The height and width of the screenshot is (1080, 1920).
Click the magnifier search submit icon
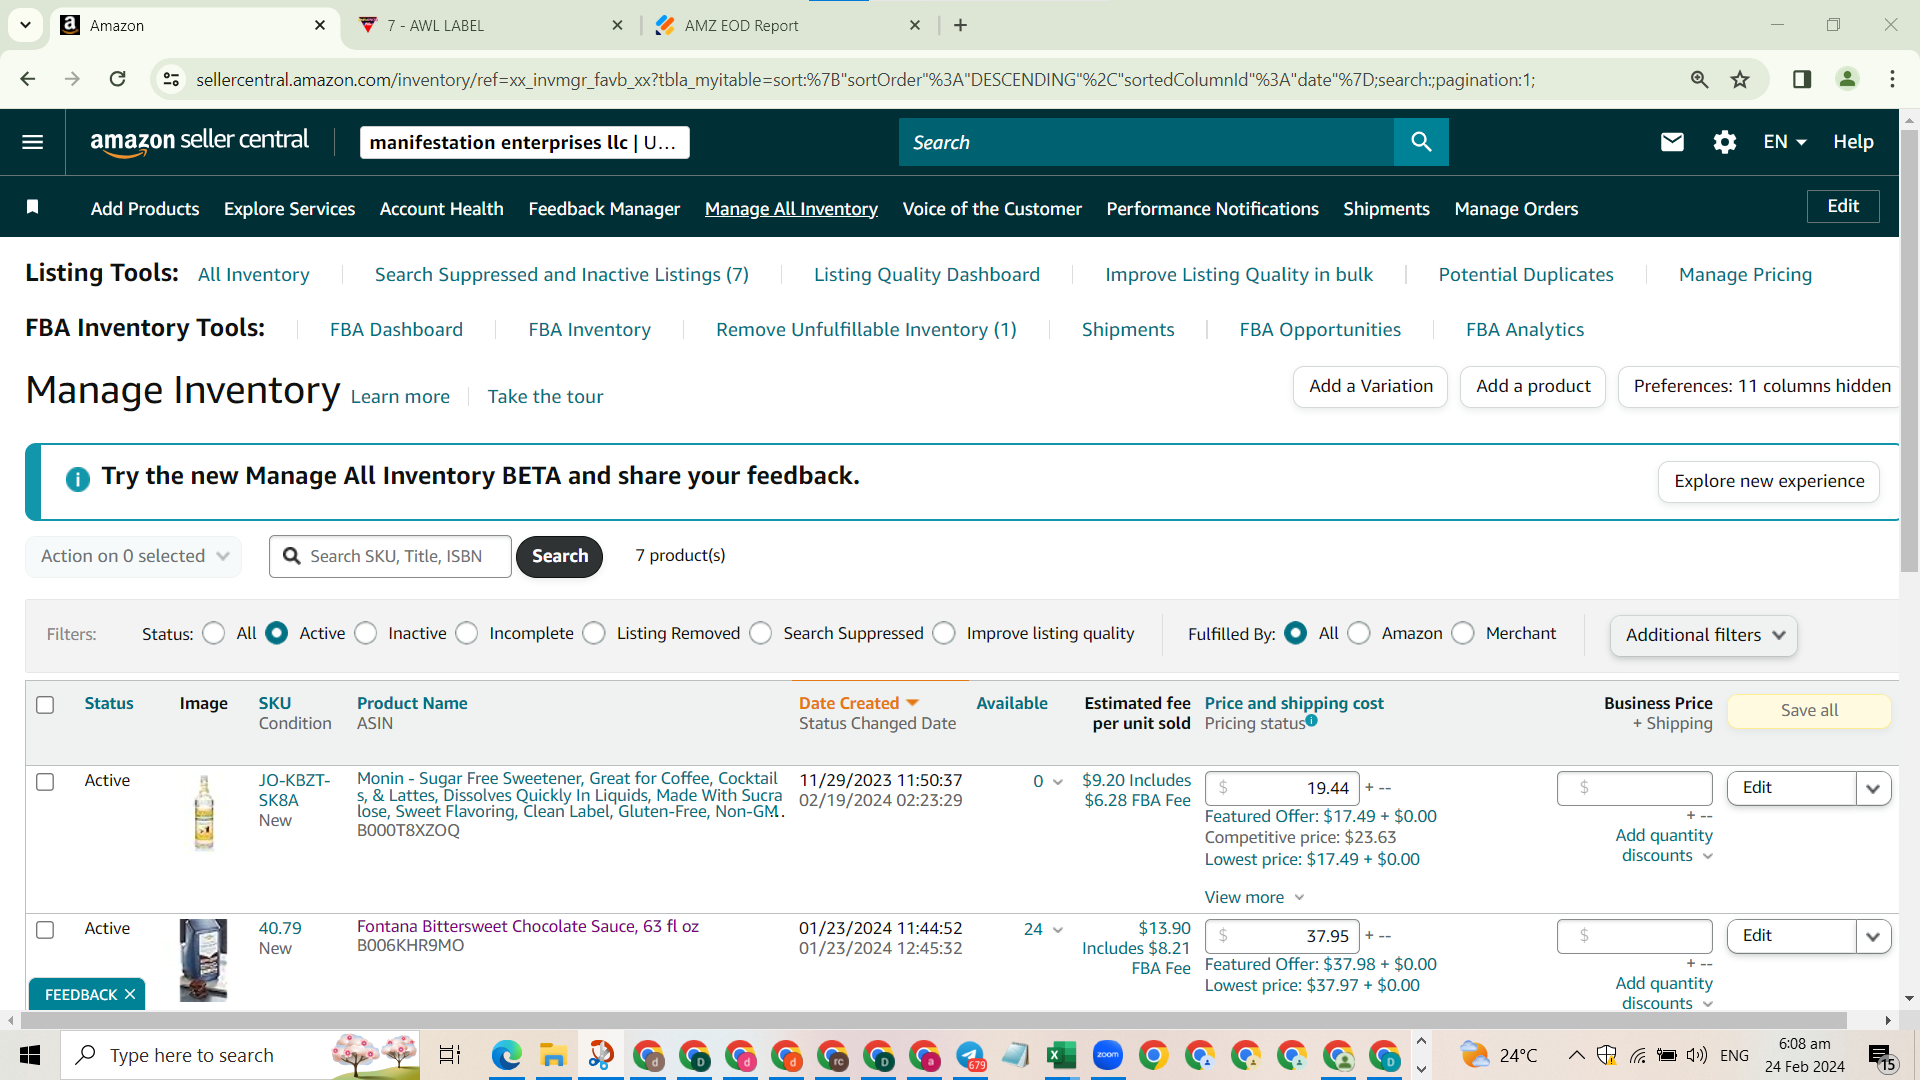pos(1421,142)
